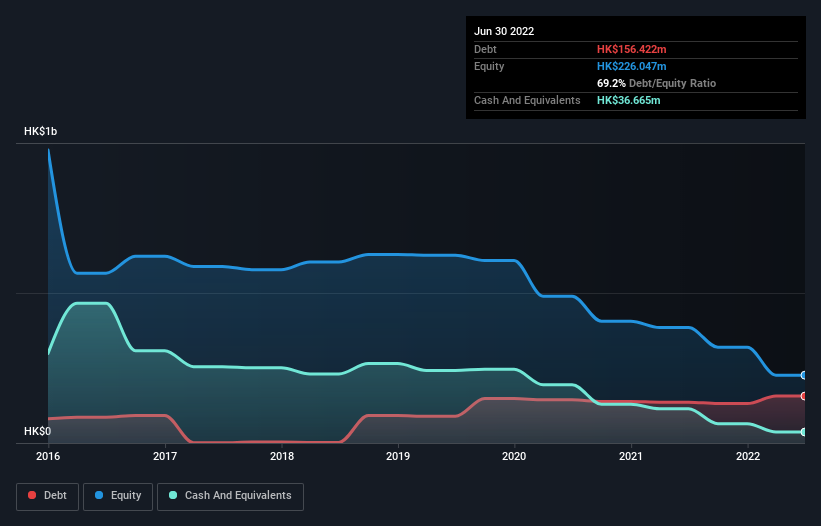Click the 2020 axis label
Image resolution: width=821 pixels, height=526 pixels.
coord(514,456)
